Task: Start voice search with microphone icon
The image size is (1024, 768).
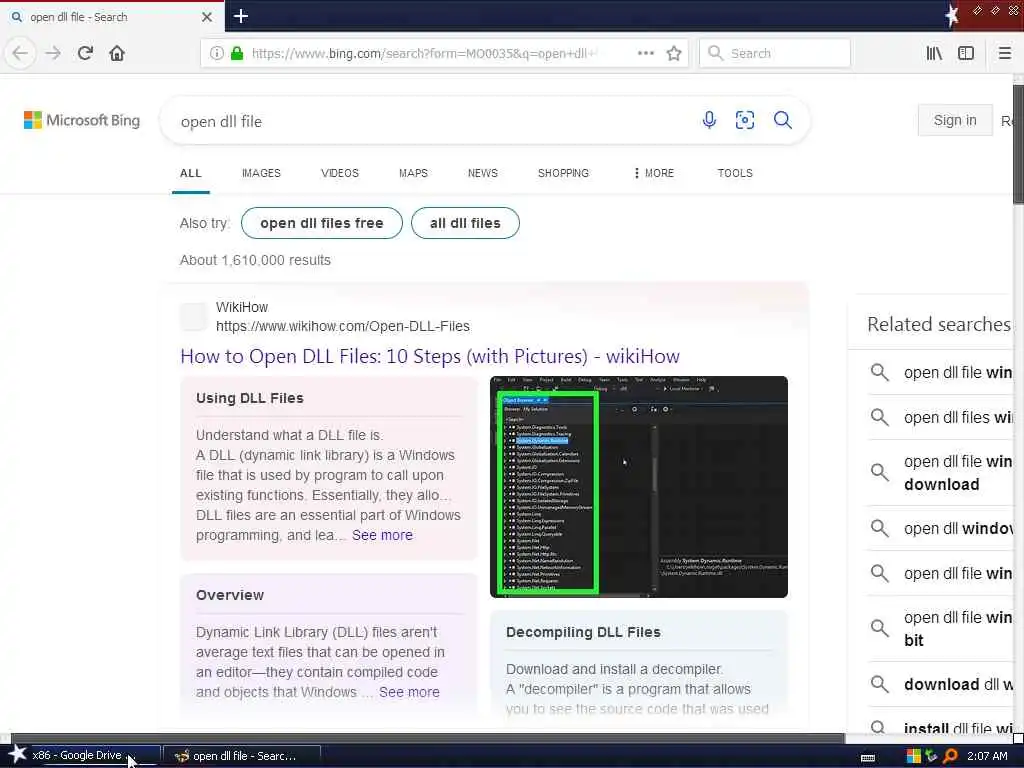Action: (x=709, y=120)
